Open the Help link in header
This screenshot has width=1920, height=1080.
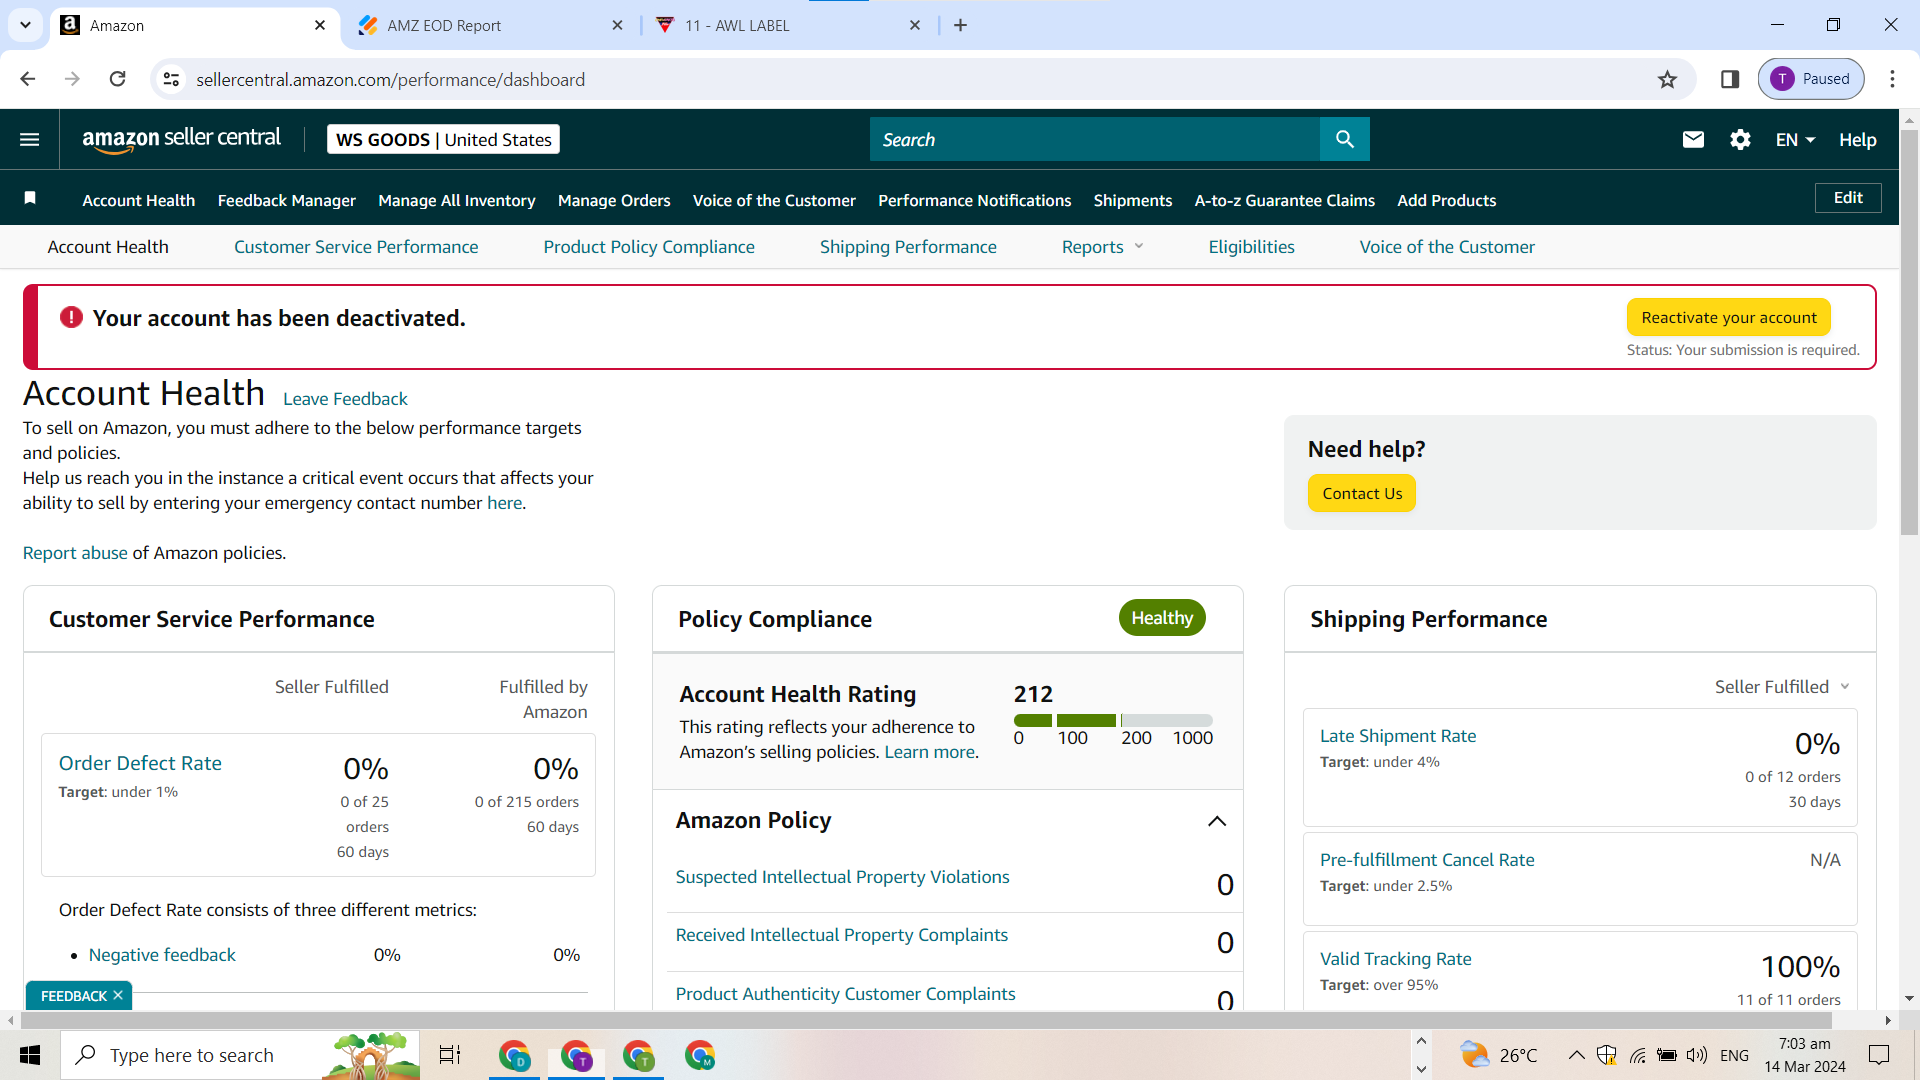[x=1858, y=140]
